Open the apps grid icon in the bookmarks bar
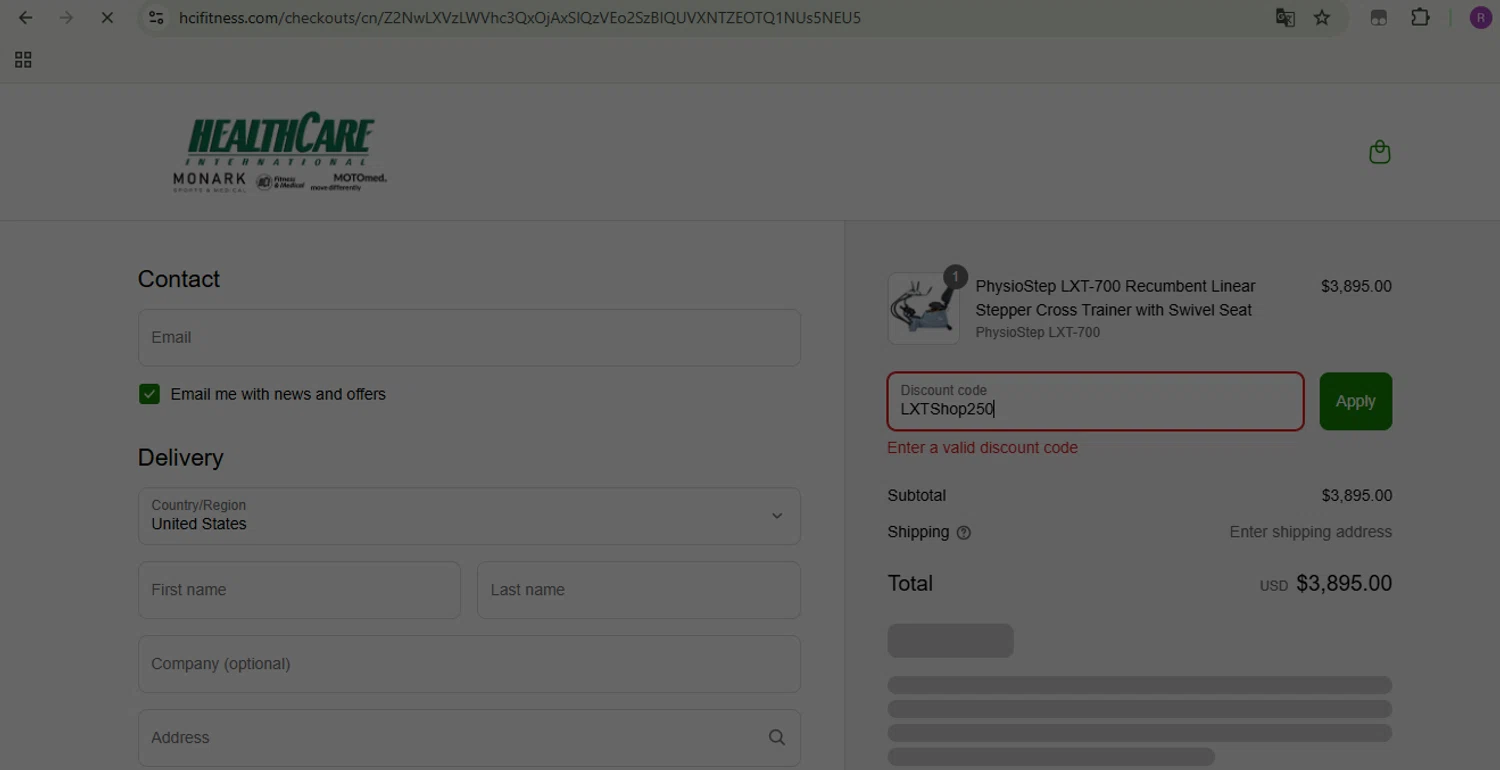1500x770 pixels. [23, 60]
